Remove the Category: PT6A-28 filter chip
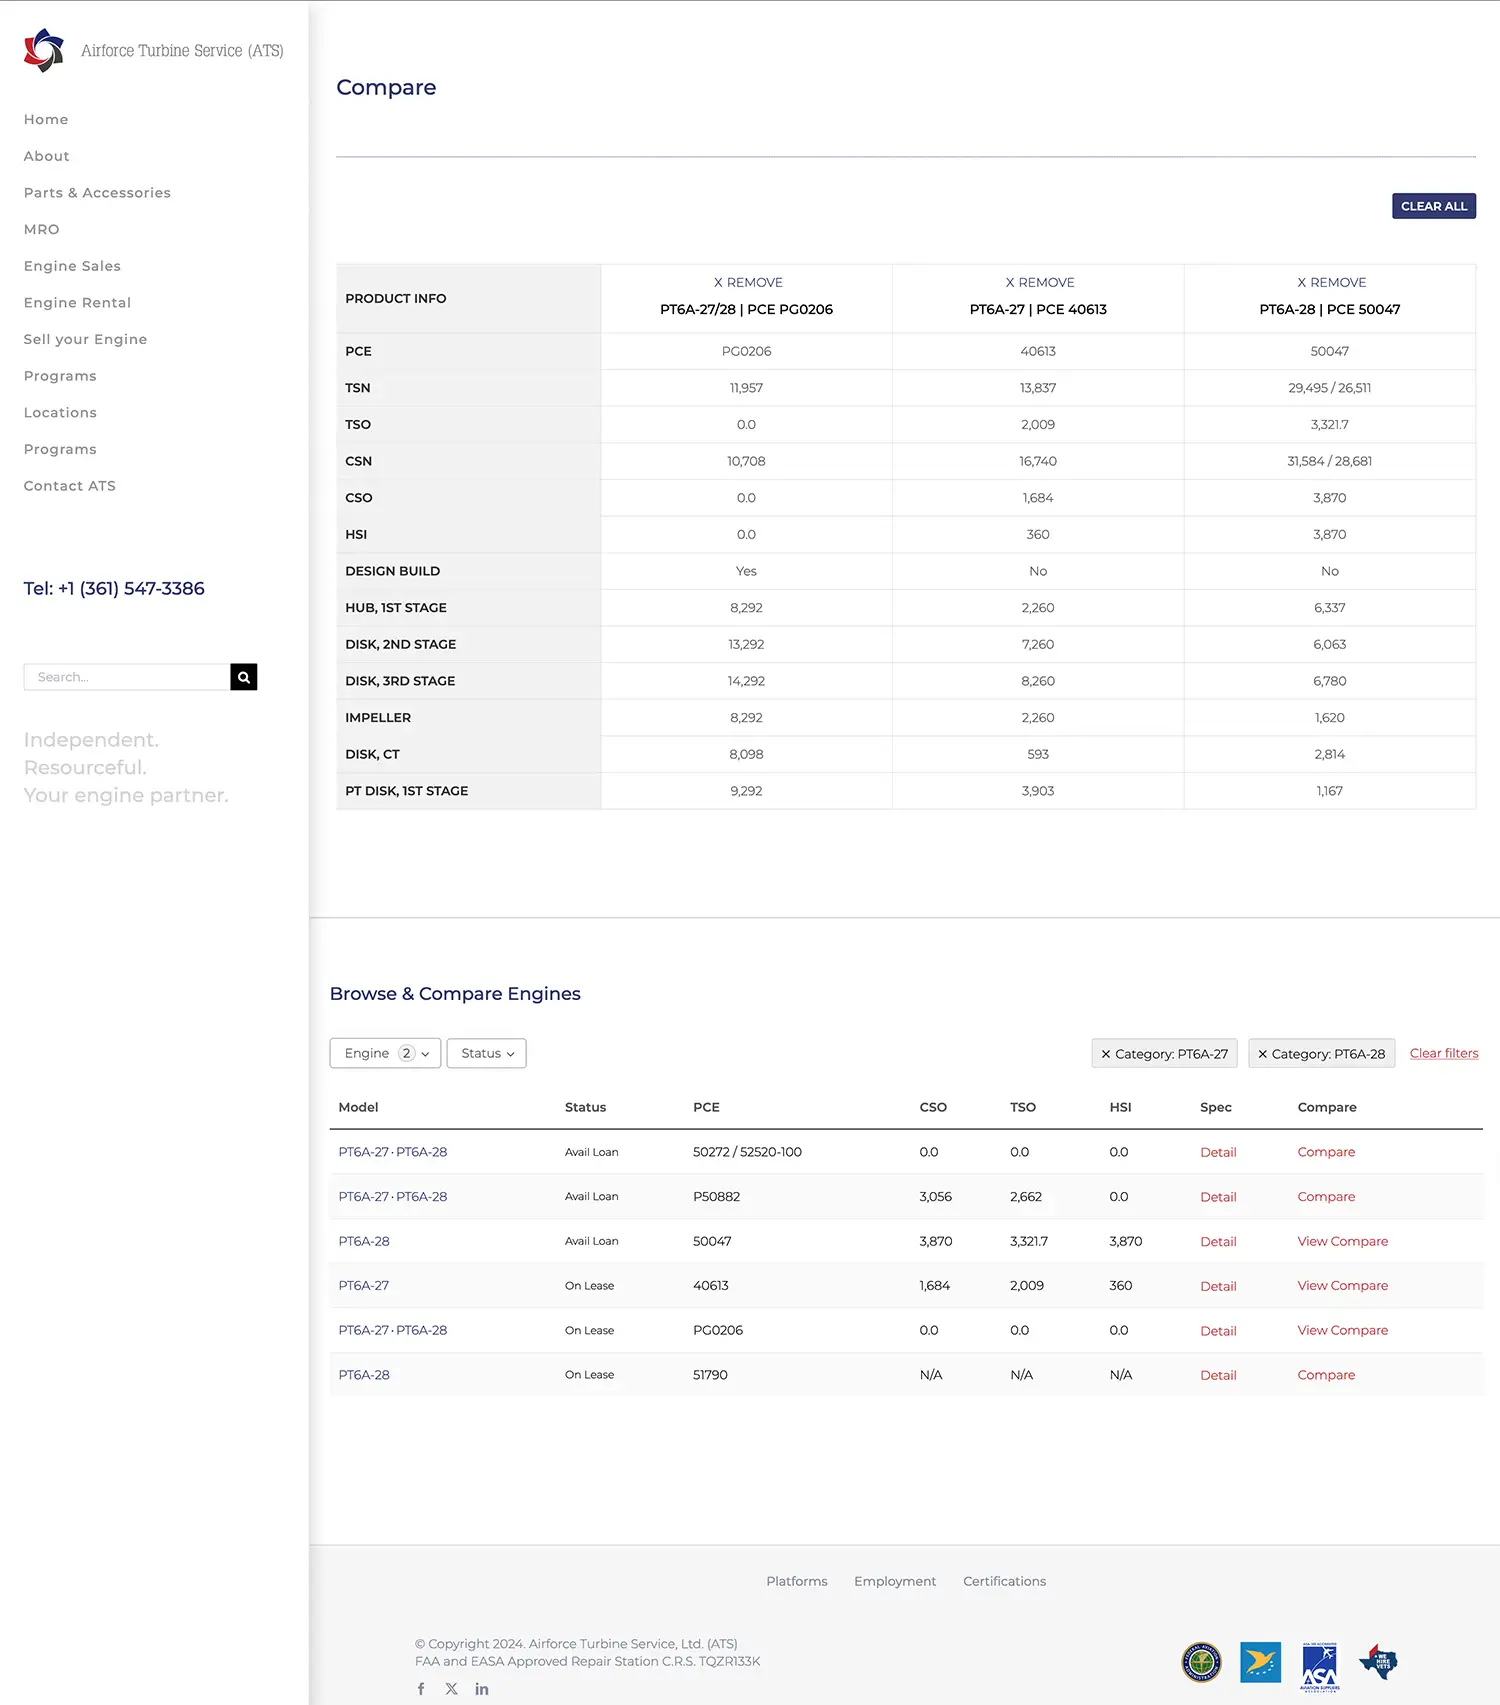 pyautogui.click(x=1263, y=1054)
